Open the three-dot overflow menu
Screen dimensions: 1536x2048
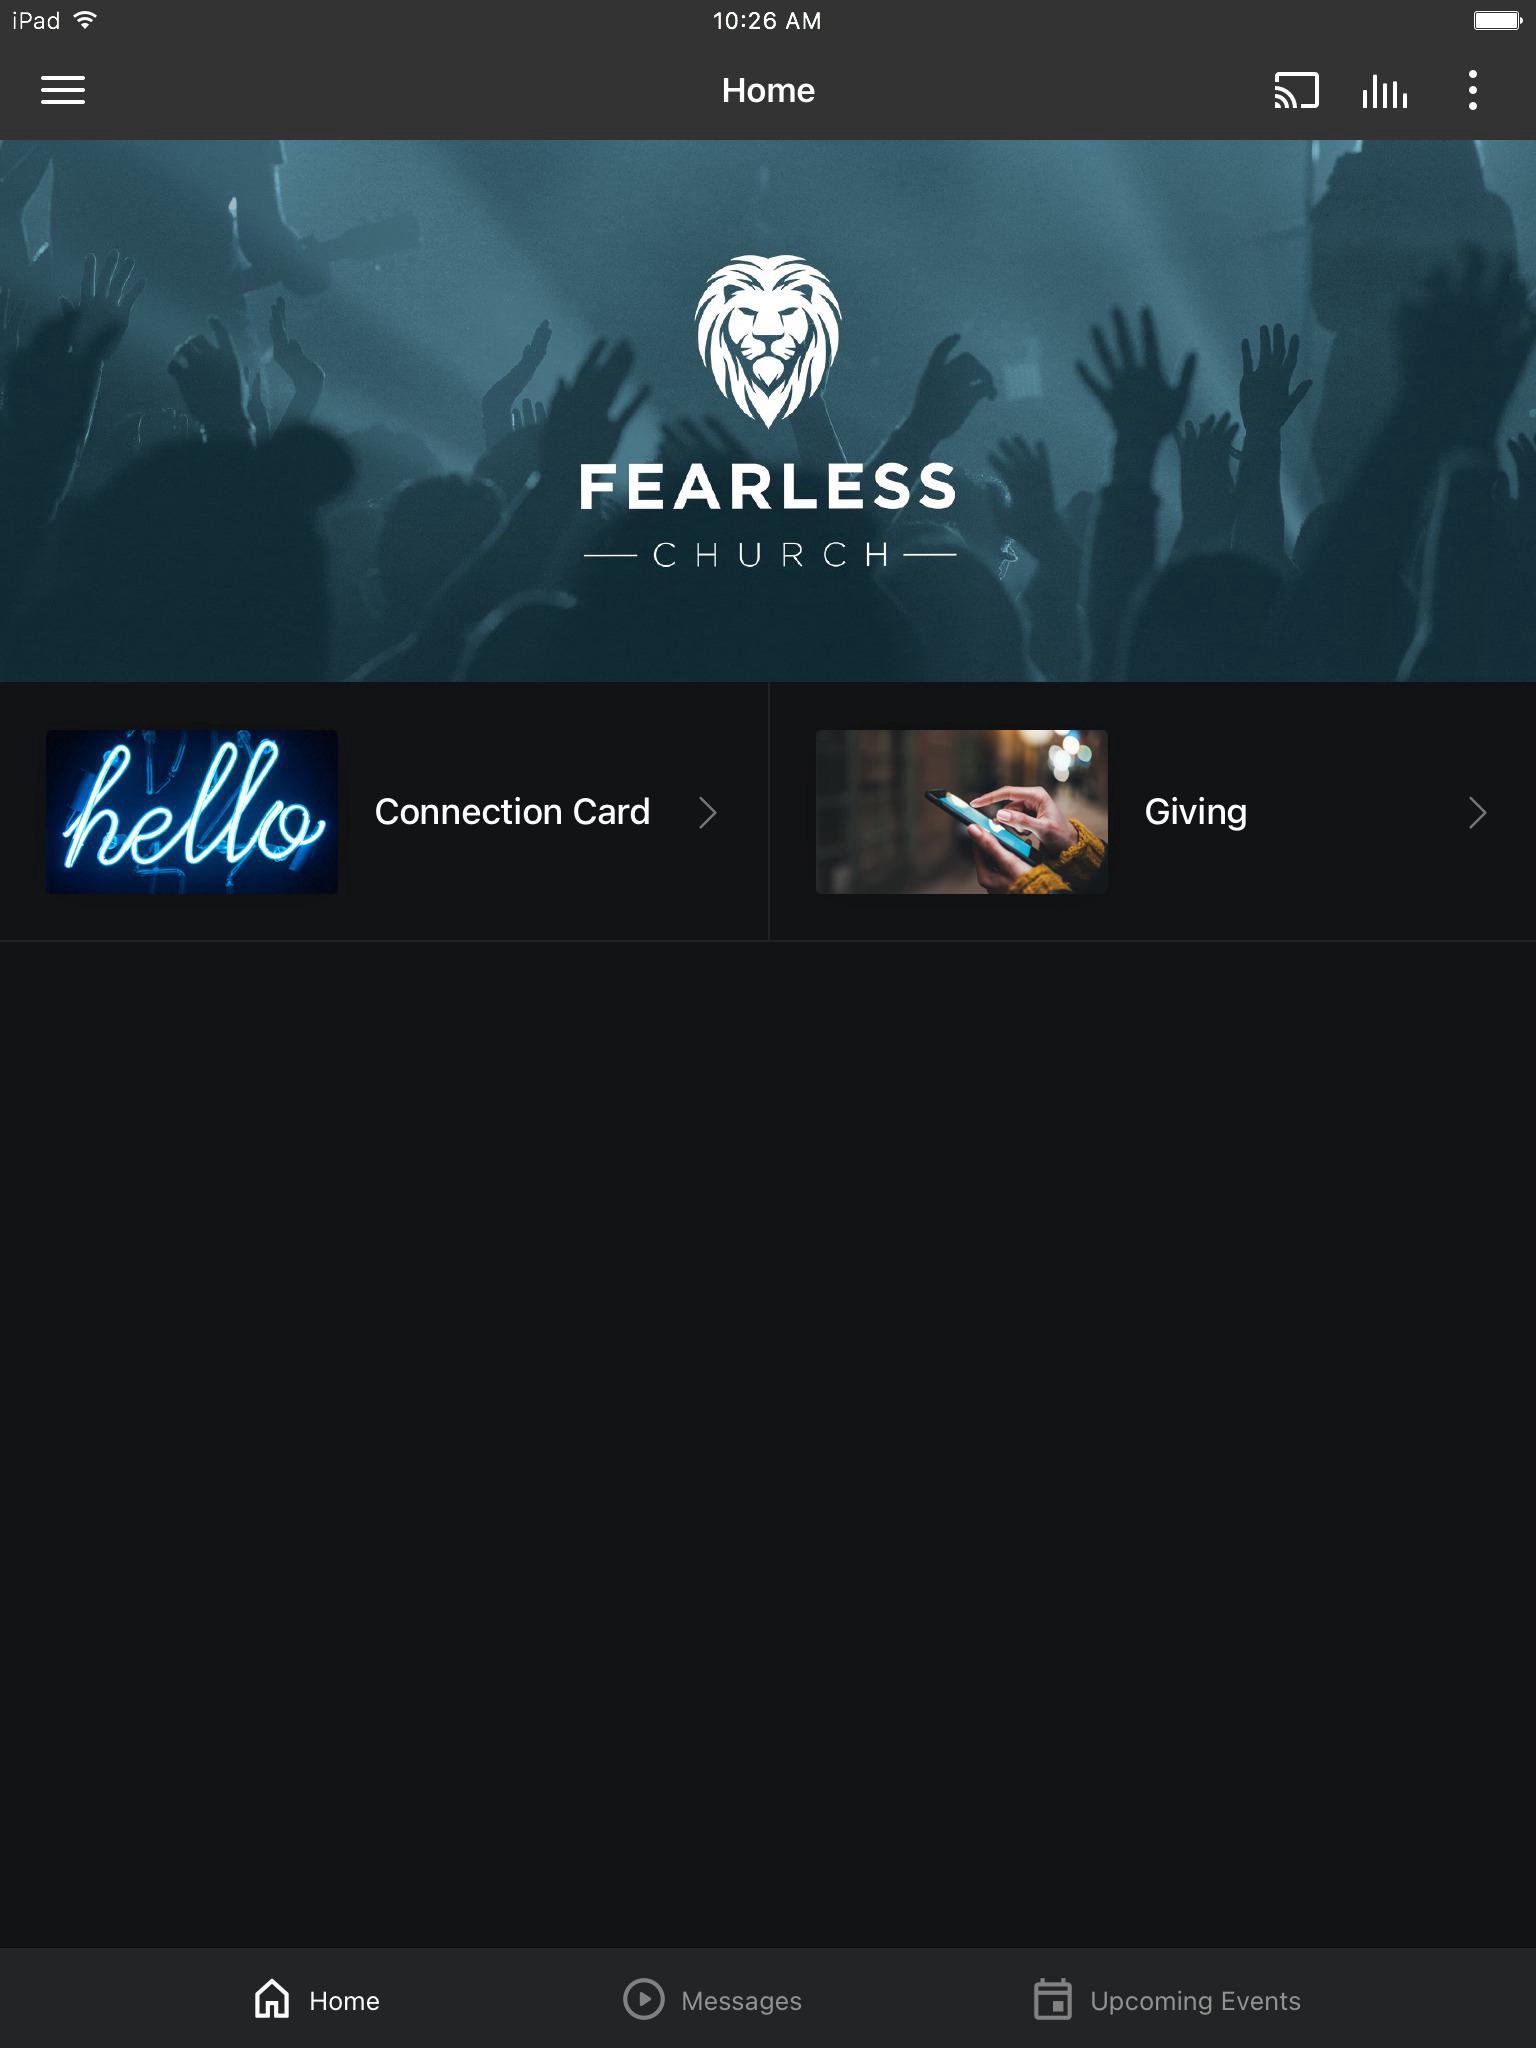[1472, 90]
